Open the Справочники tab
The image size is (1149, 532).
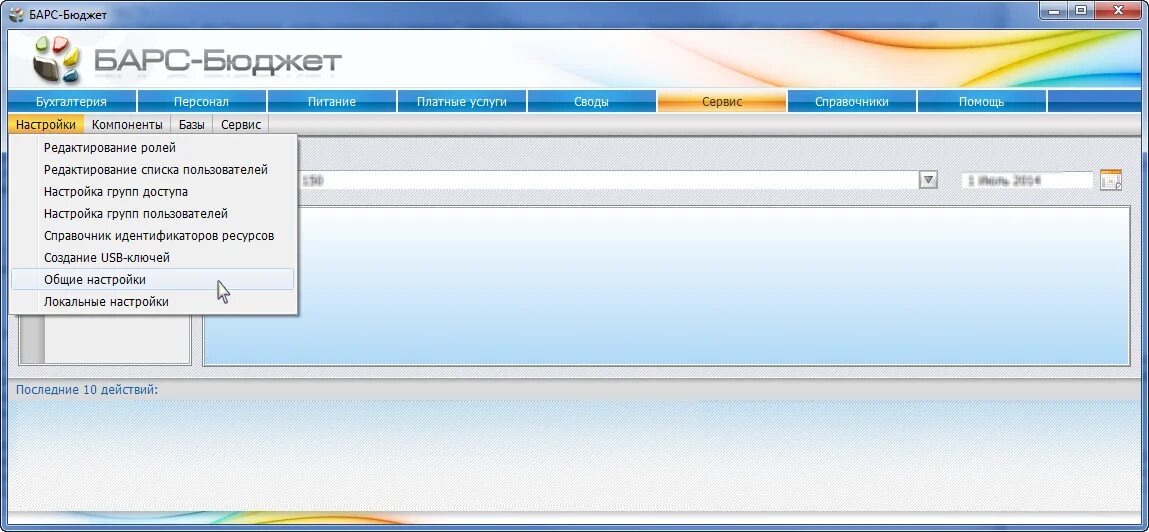point(851,102)
